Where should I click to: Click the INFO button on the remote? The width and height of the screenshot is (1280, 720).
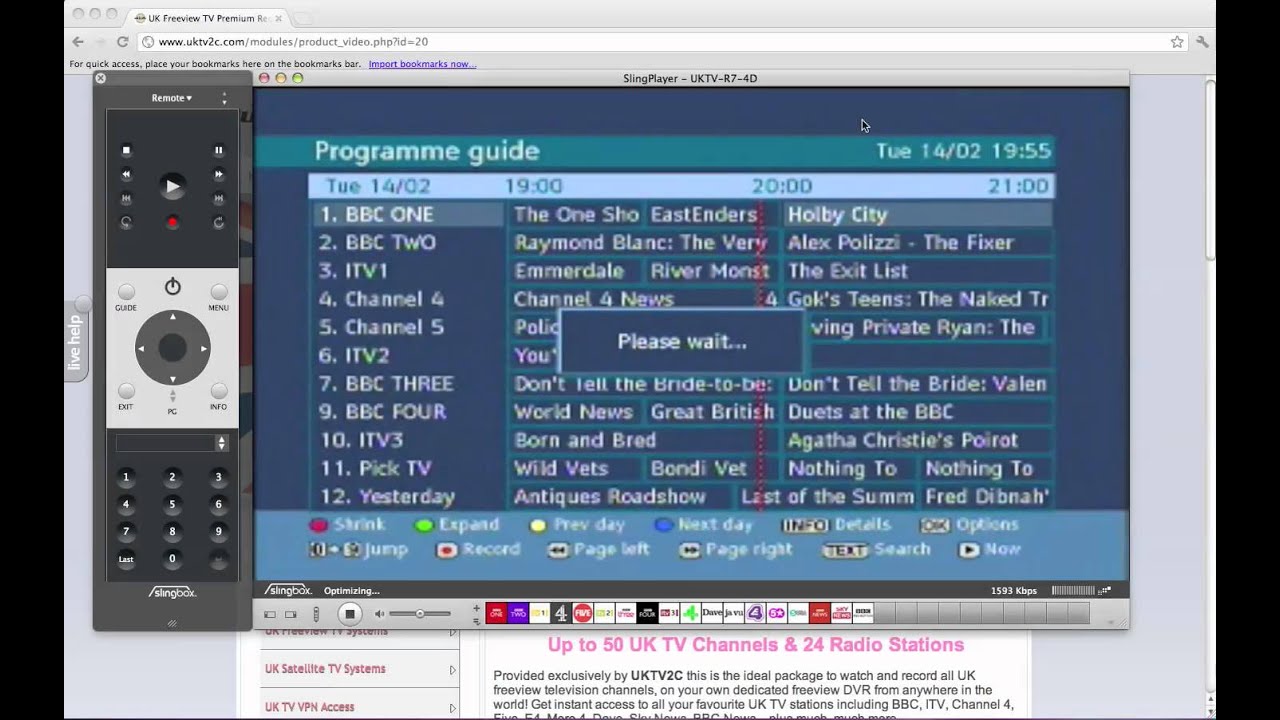(x=218, y=391)
